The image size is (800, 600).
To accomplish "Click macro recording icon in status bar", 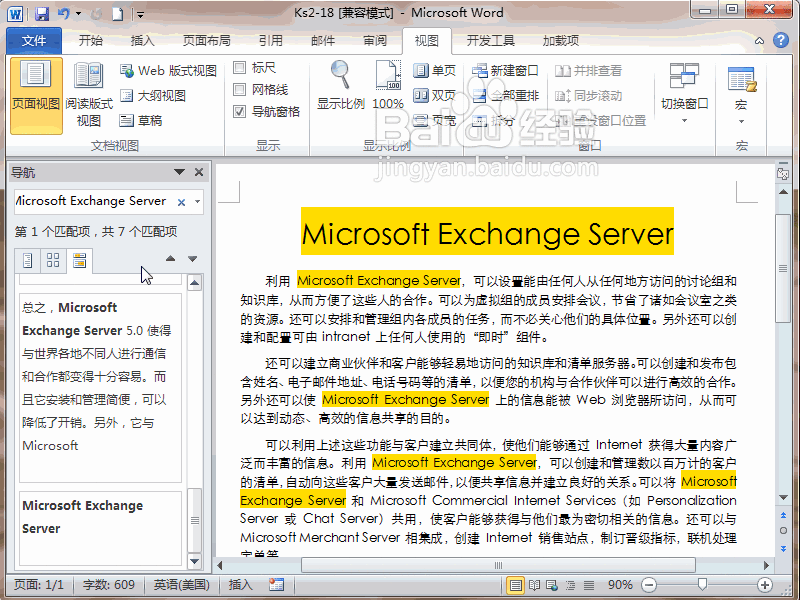I will click(276, 585).
